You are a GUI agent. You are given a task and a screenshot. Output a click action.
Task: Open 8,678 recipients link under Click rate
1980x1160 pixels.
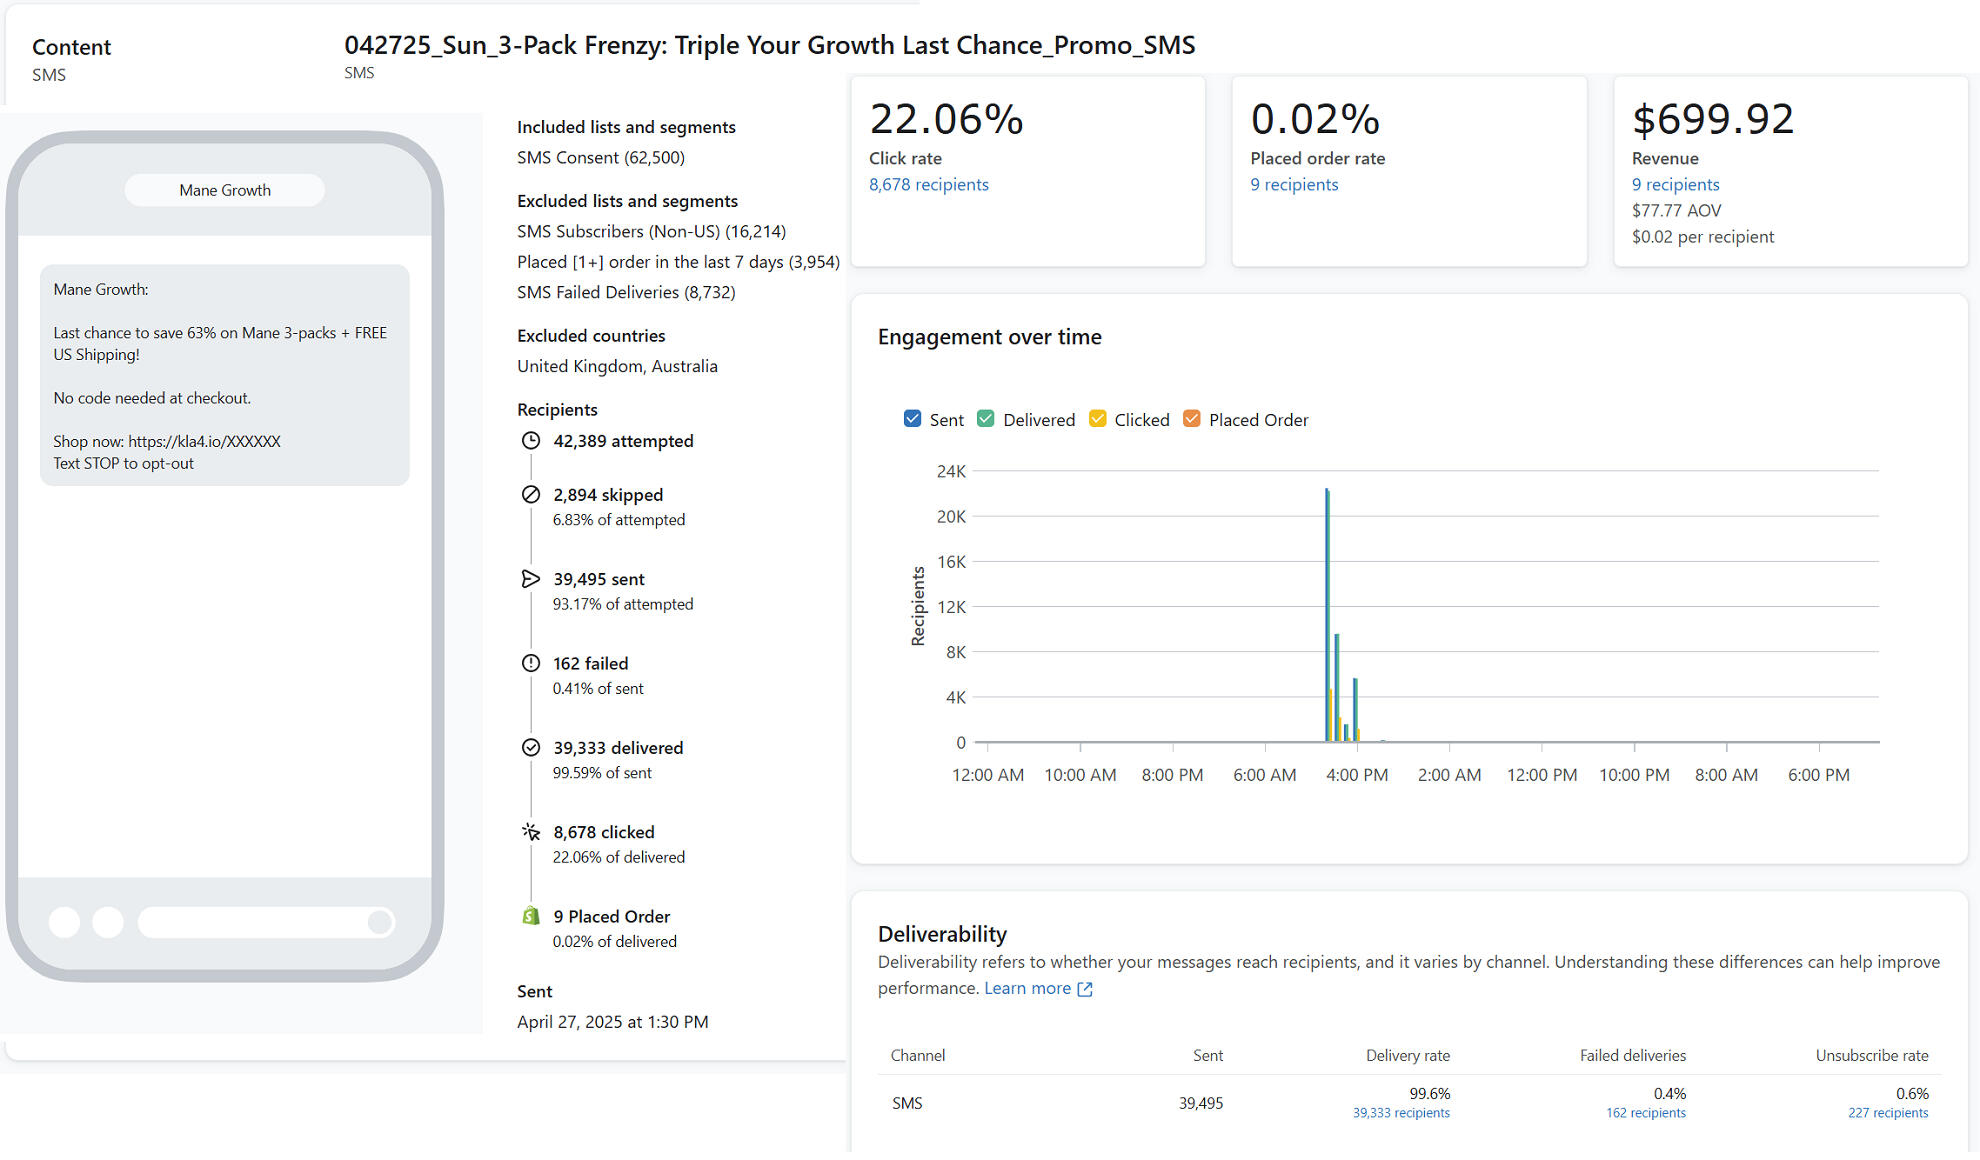click(928, 185)
